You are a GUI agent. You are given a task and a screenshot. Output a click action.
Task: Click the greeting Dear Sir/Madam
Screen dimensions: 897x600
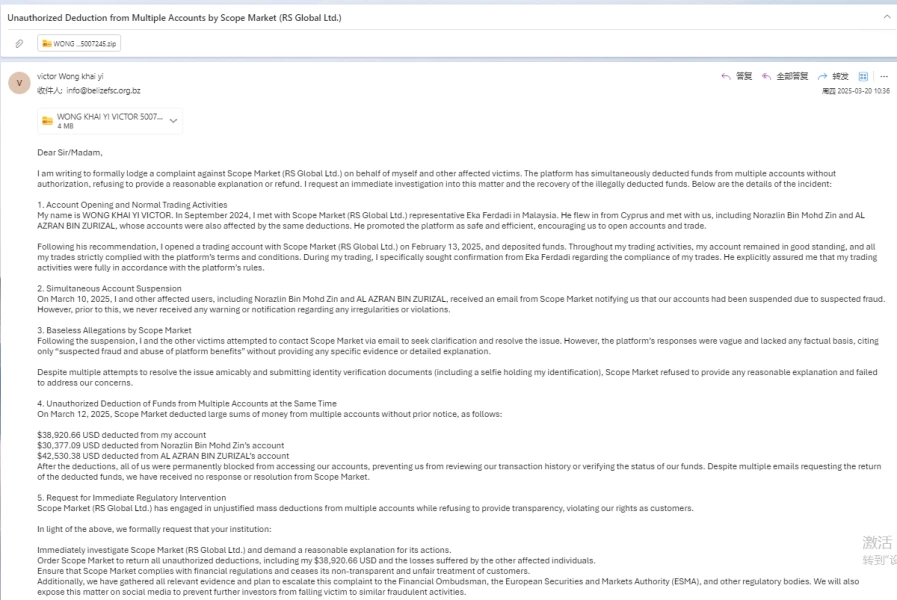tap(70, 153)
